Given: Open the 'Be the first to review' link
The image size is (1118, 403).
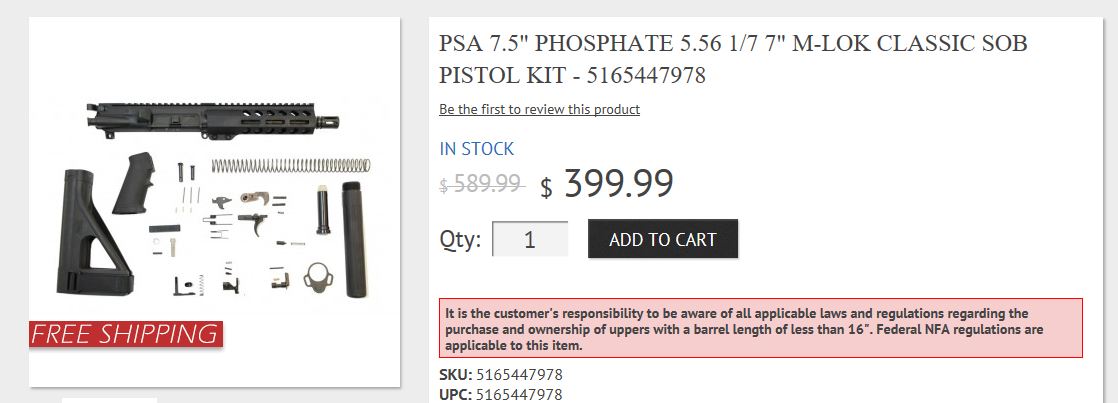Looking at the screenshot, I should click(539, 109).
